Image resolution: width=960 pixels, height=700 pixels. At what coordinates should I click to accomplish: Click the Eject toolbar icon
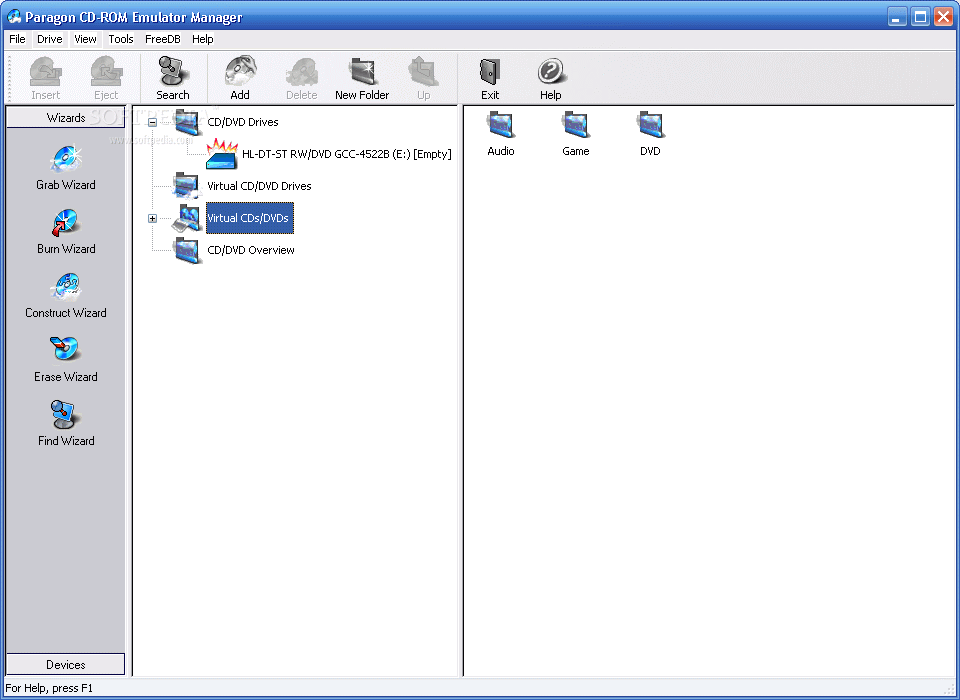click(106, 72)
